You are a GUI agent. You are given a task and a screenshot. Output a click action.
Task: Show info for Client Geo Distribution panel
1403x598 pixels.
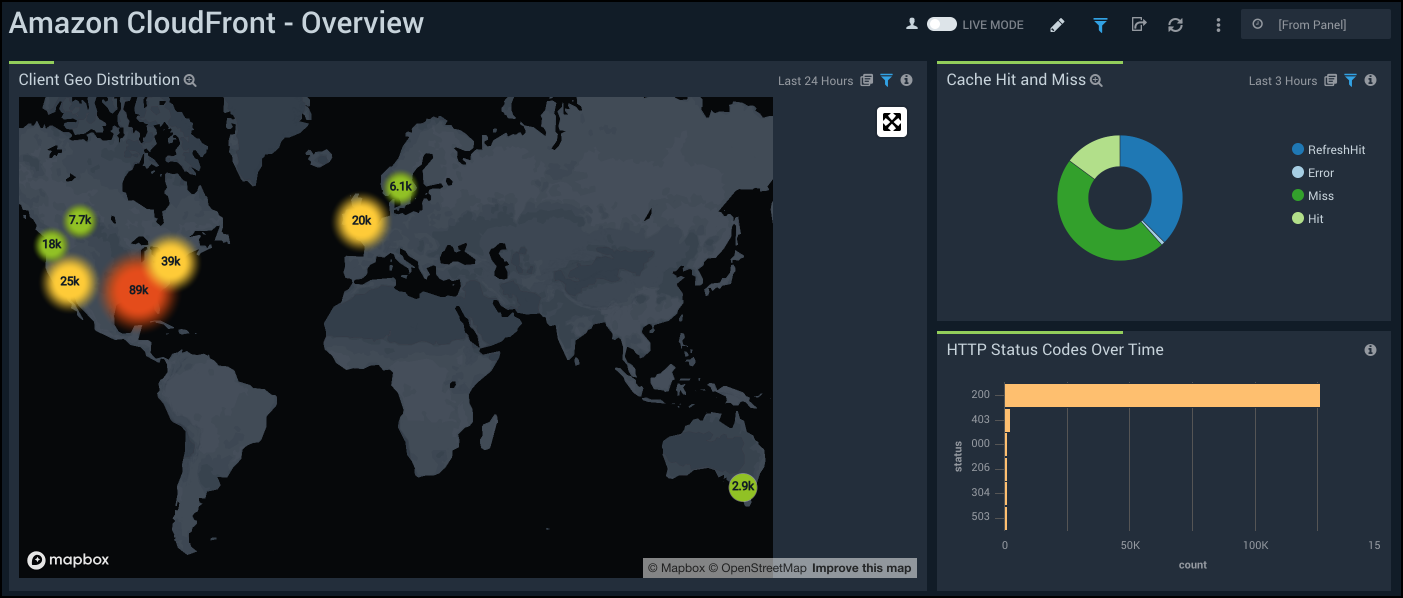coord(906,81)
